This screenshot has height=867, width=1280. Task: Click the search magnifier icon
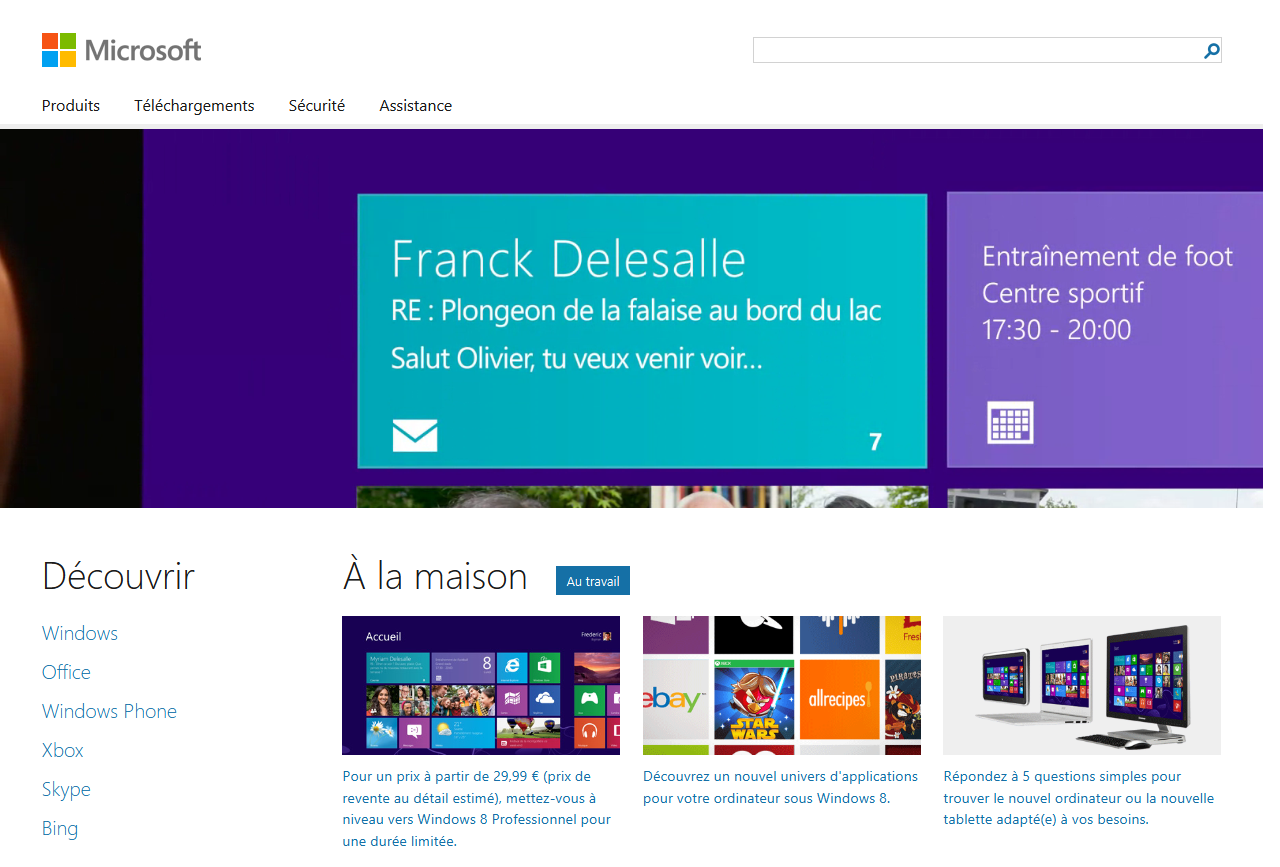tap(1211, 50)
